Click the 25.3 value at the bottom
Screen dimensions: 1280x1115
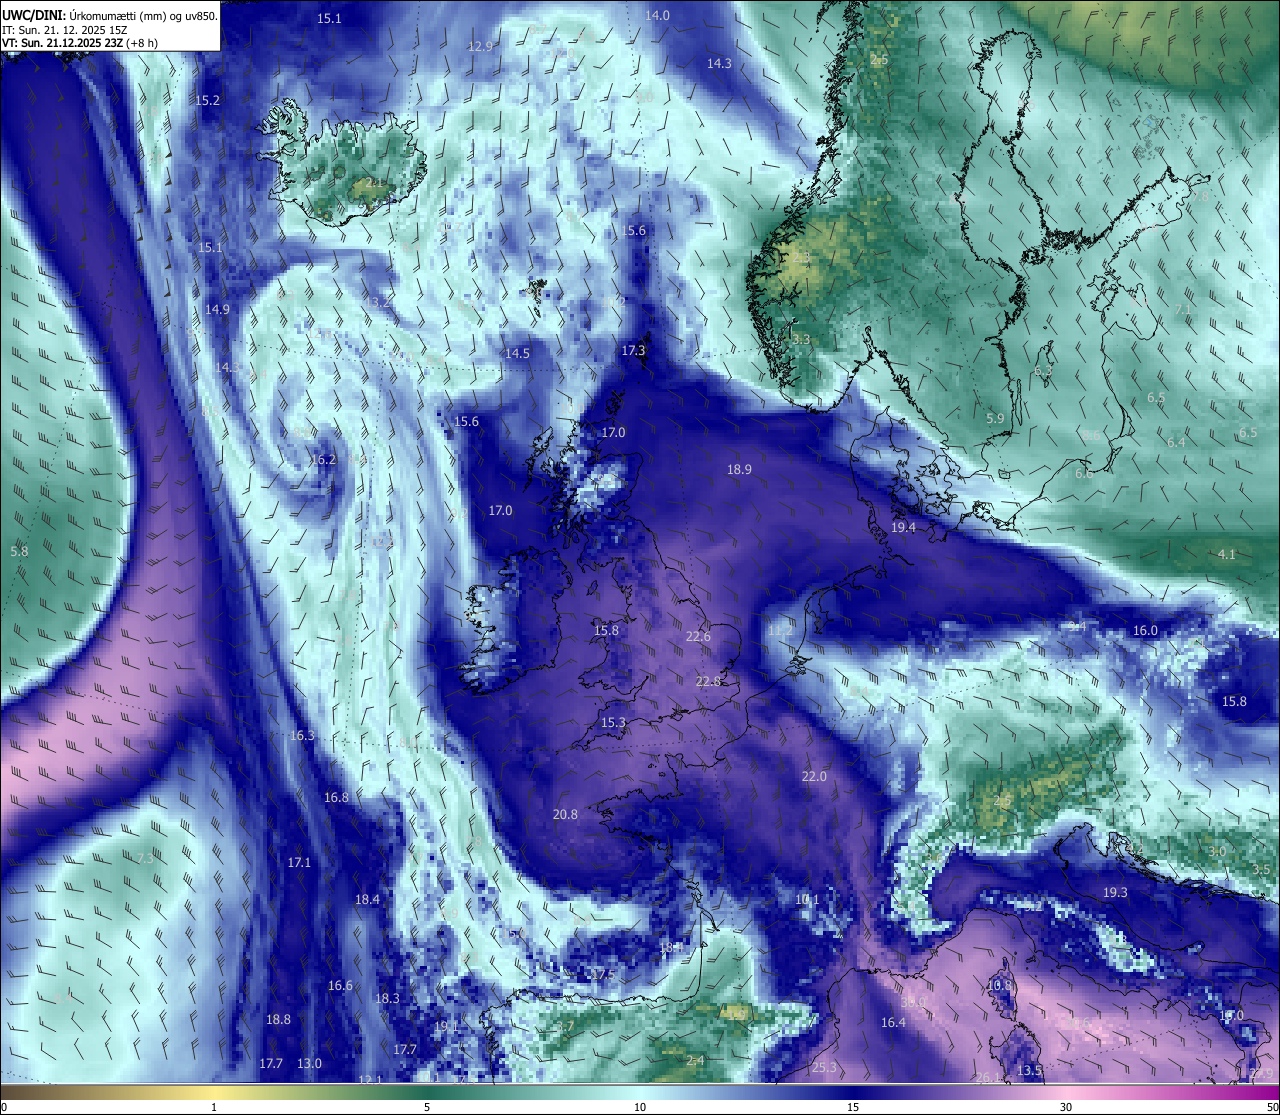824,1068
